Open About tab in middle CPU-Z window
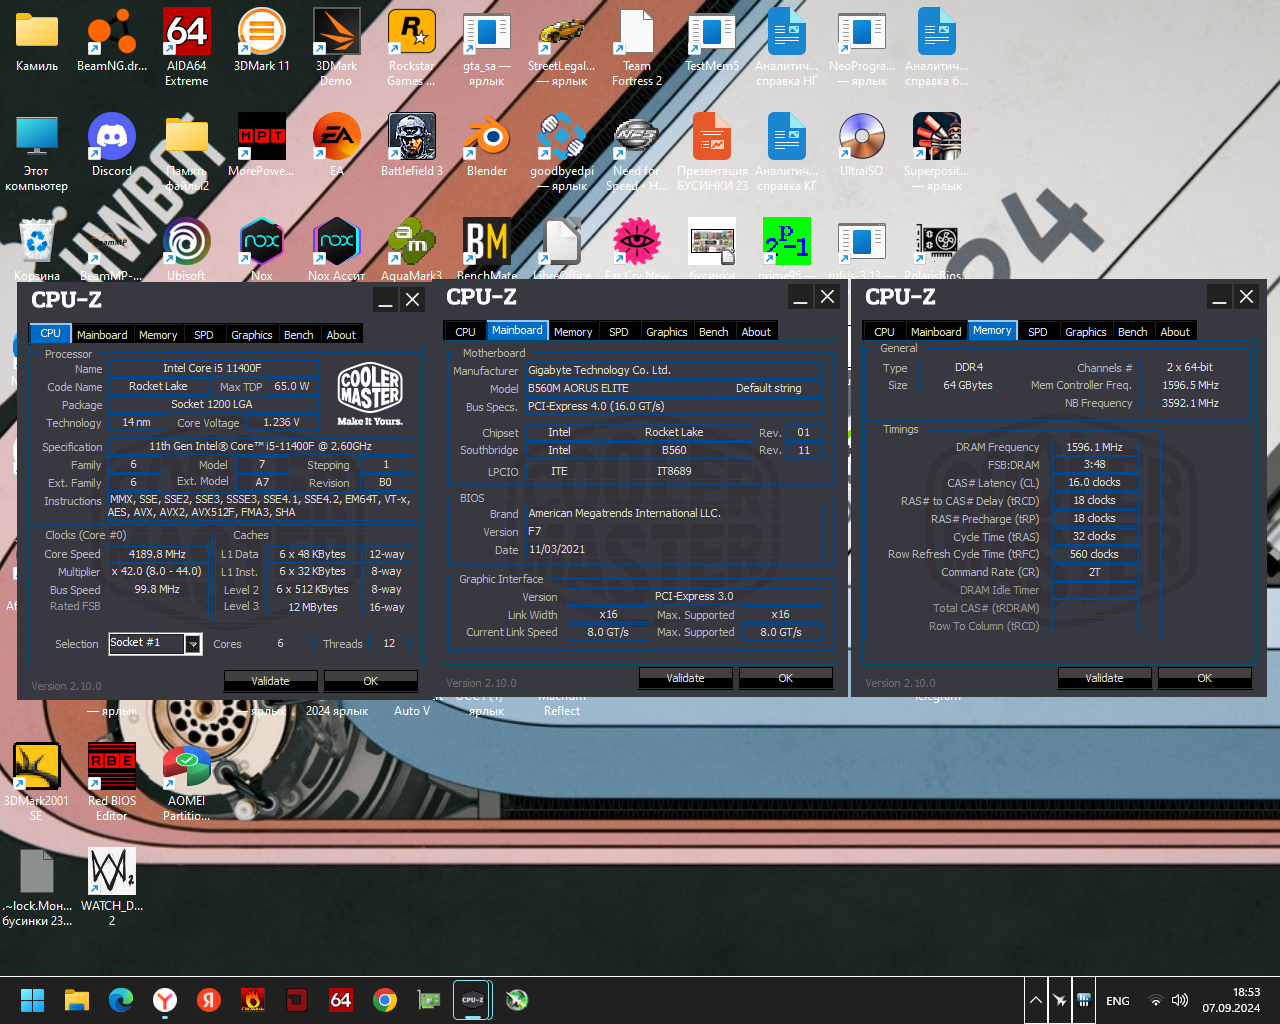 [x=756, y=332]
